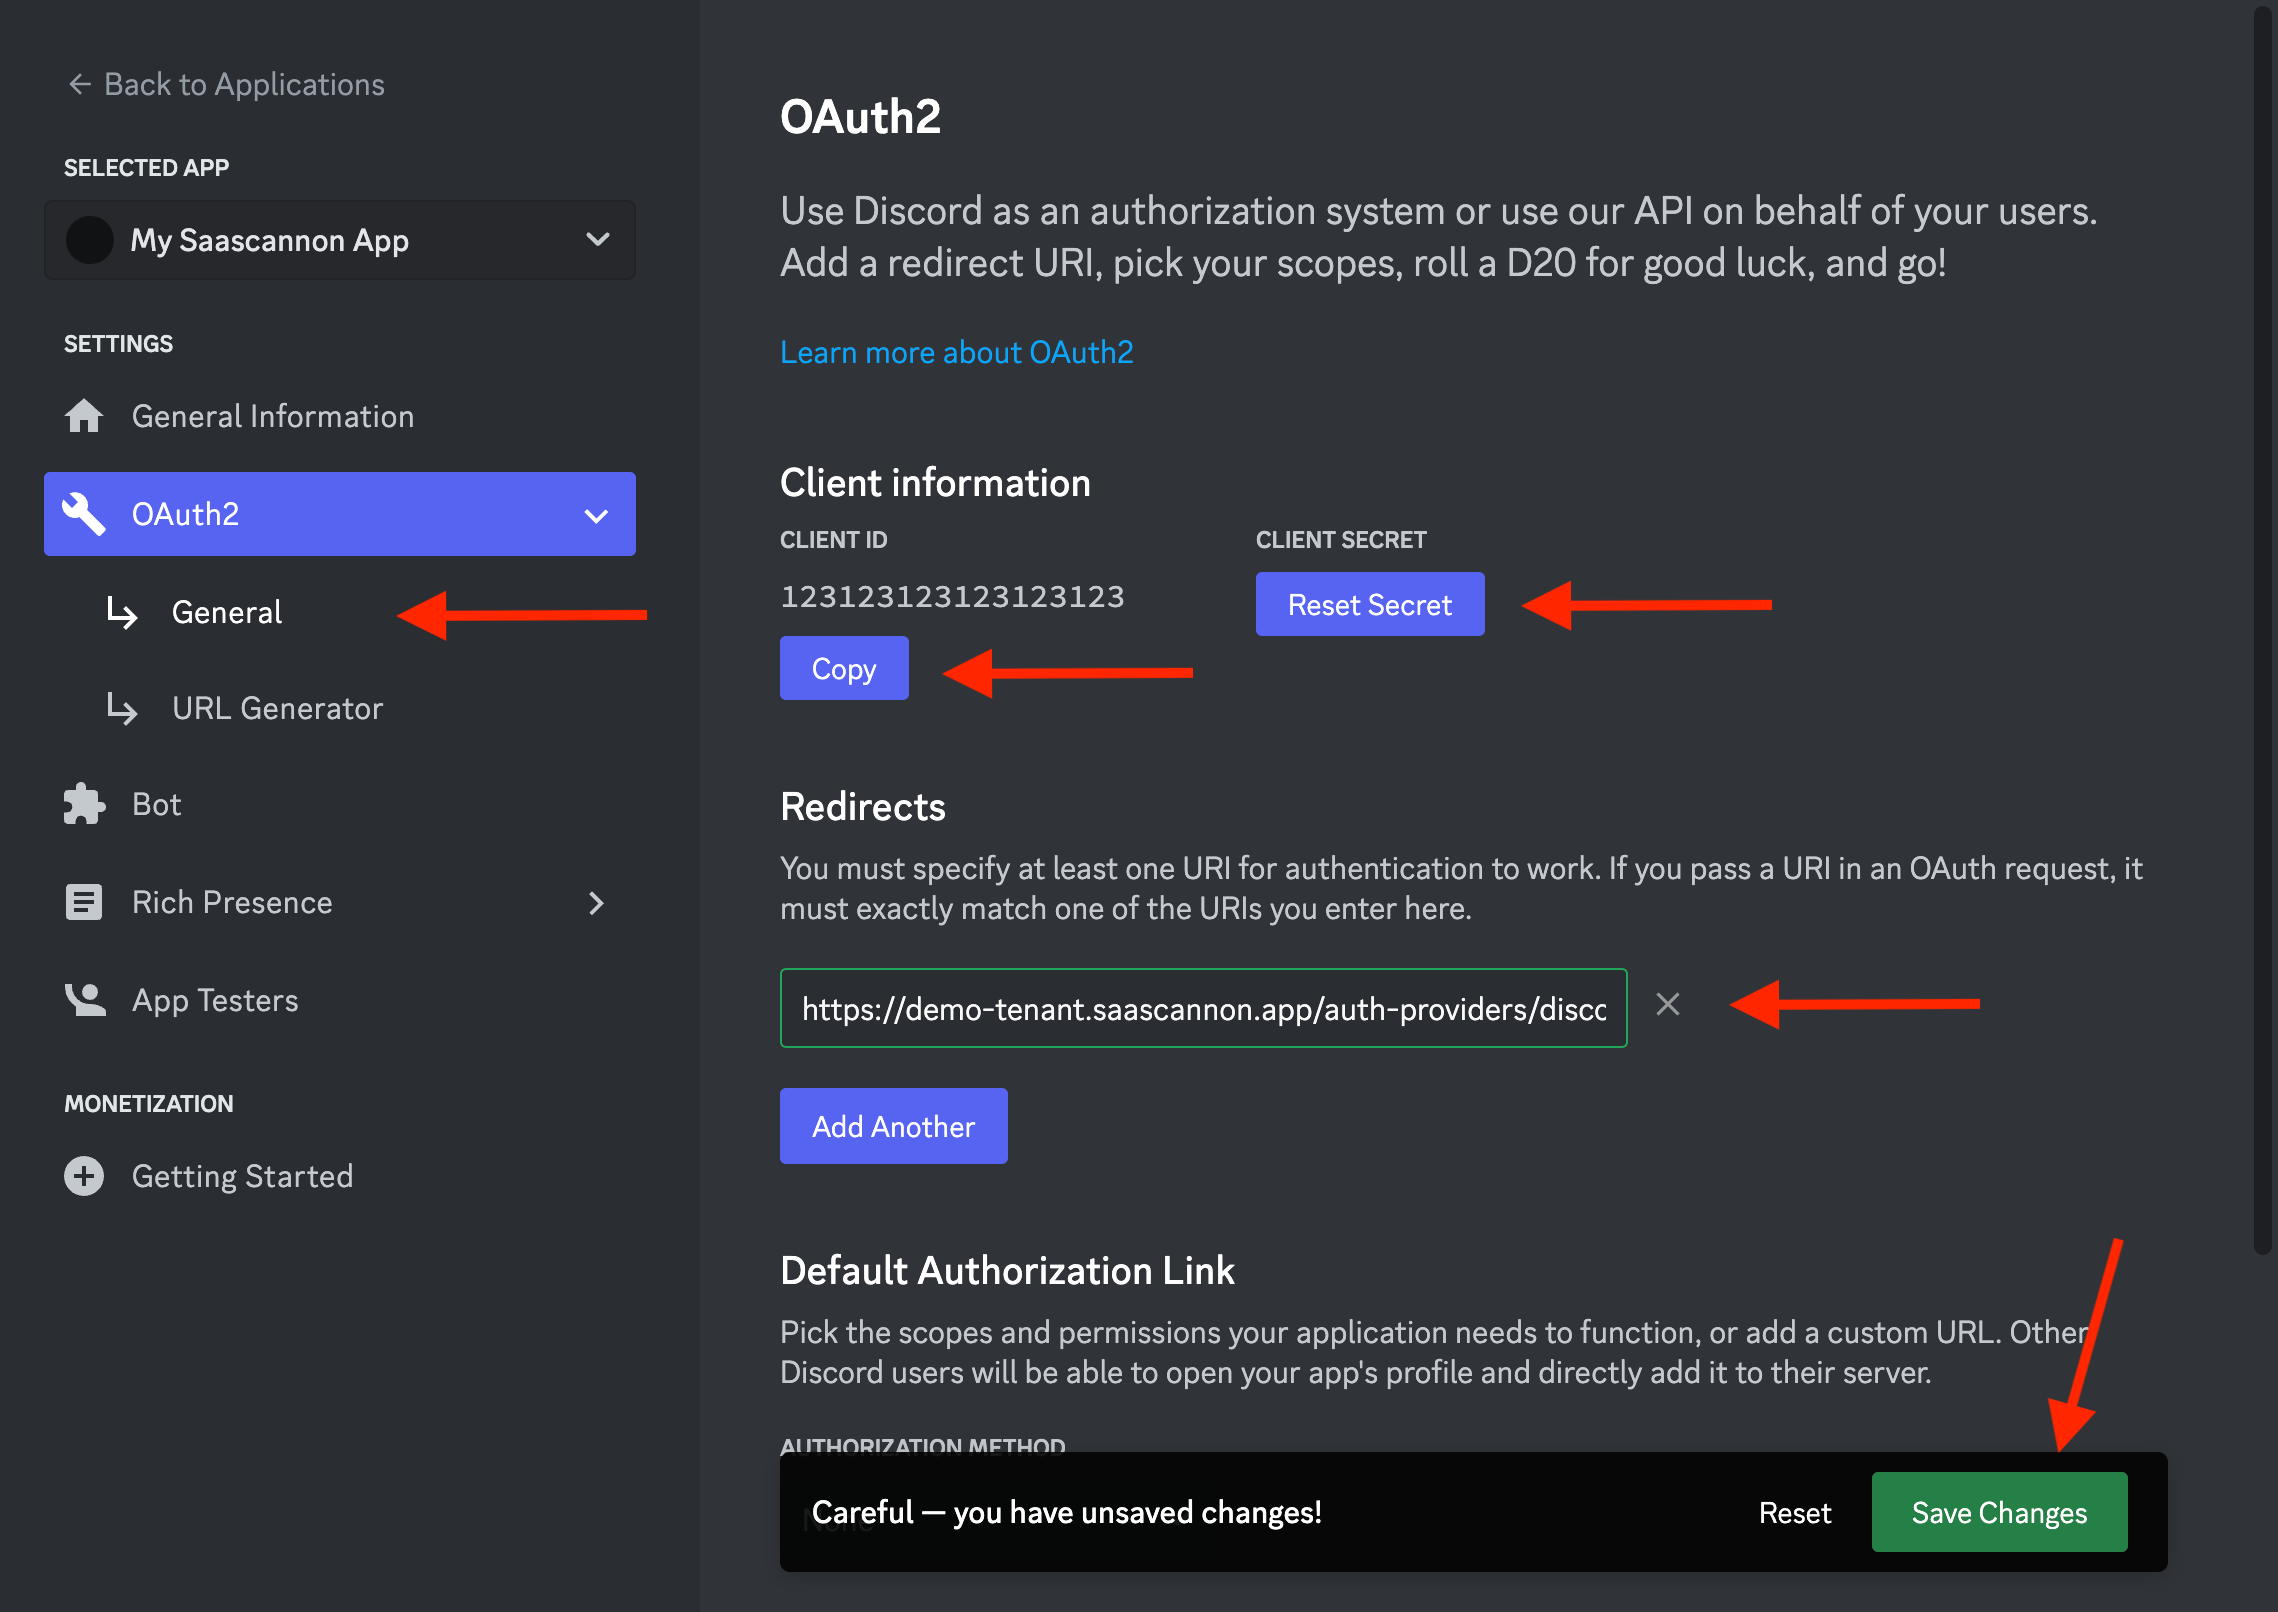The image size is (2278, 1612).
Task: Click the Copy button for Client ID
Action: [842, 668]
